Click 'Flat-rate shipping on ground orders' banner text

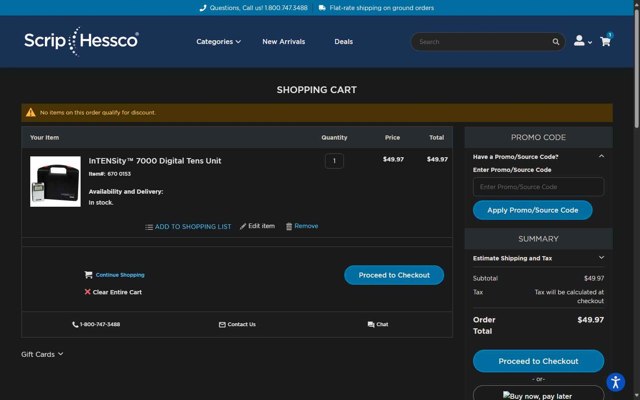[382, 8]
